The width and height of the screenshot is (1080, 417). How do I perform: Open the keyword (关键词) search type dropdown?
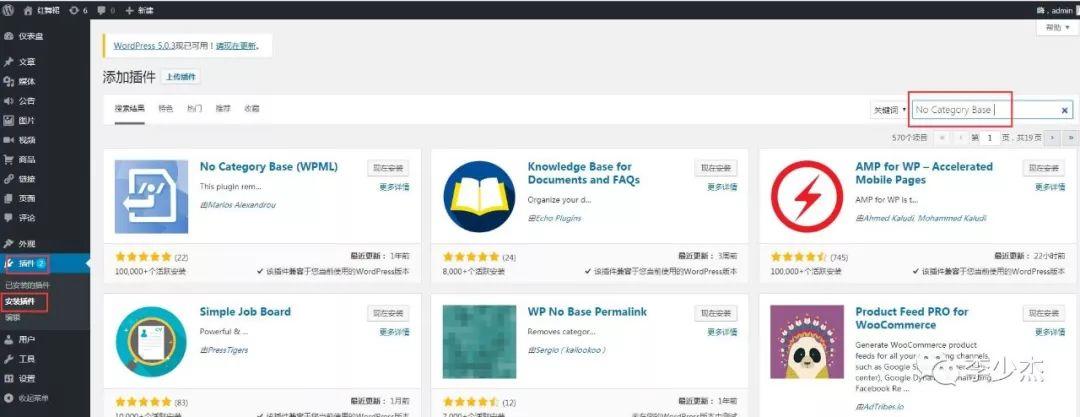(890, 110)
